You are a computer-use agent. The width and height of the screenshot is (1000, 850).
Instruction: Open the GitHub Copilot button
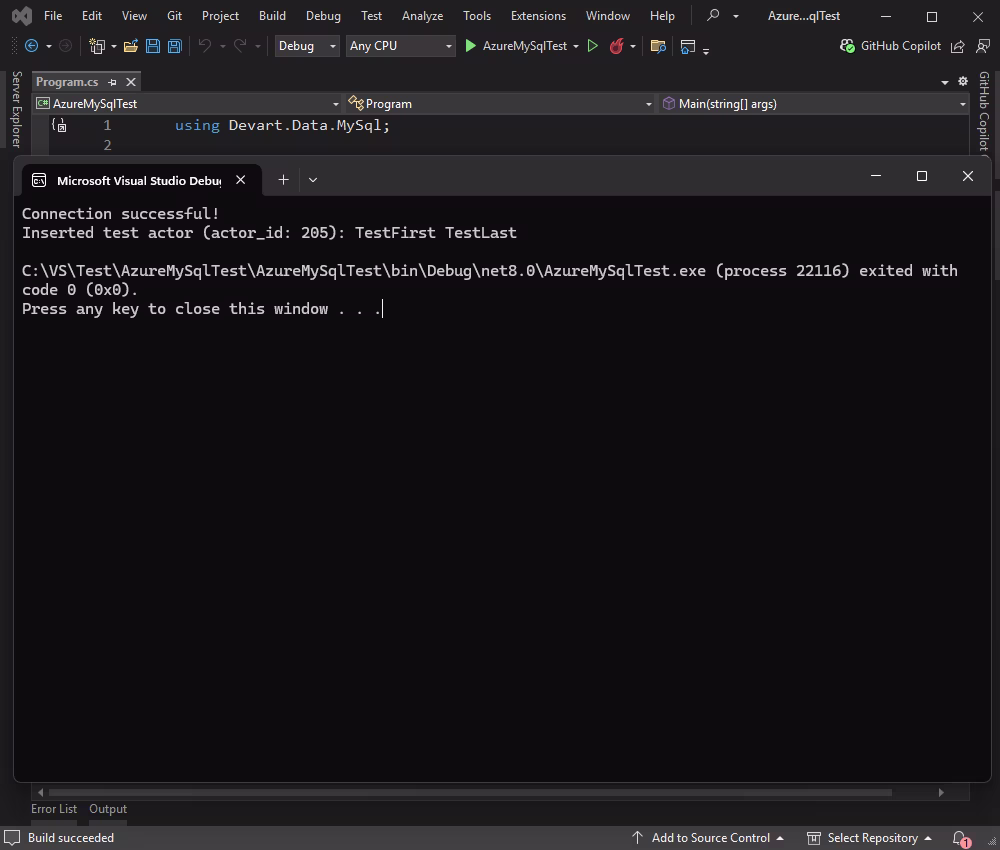[x=891, y=46]
